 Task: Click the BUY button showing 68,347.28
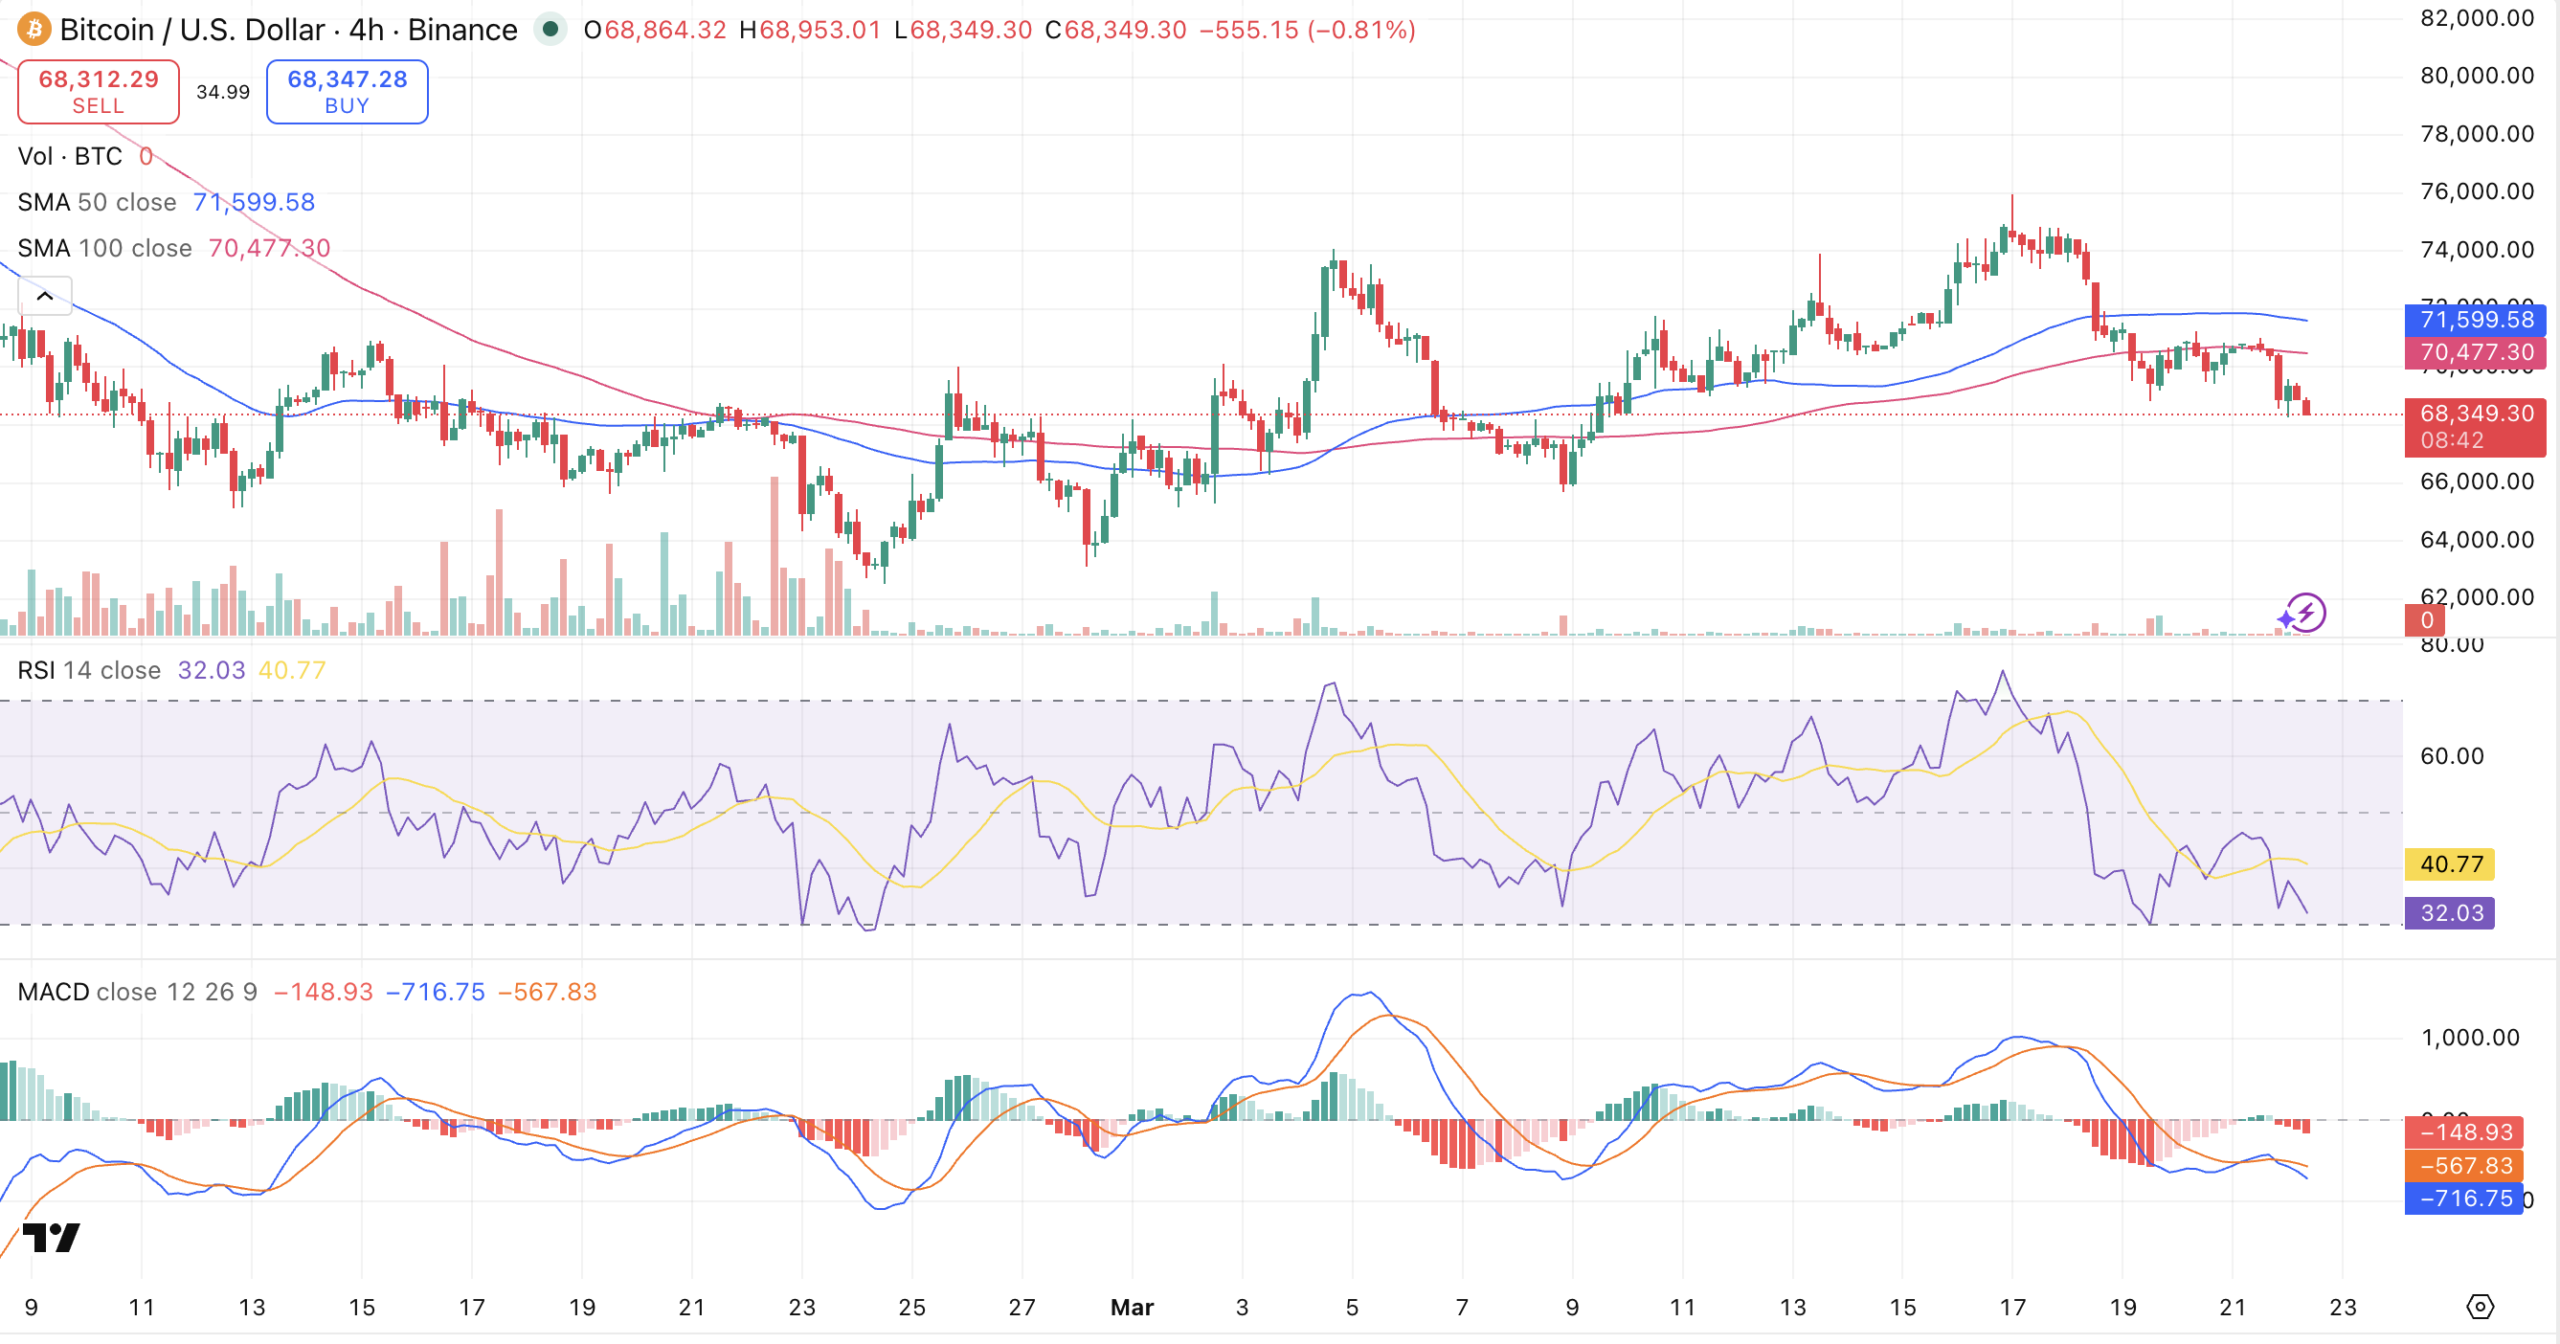tap(346, 91)
